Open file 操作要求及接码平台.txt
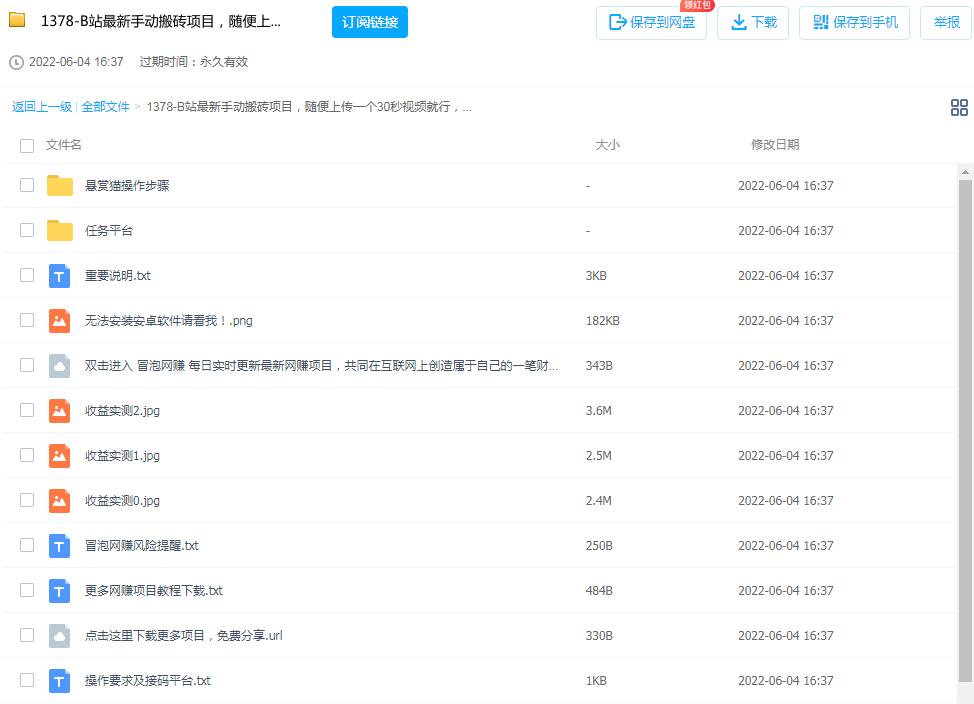974x704 pixels. point(148,680)
